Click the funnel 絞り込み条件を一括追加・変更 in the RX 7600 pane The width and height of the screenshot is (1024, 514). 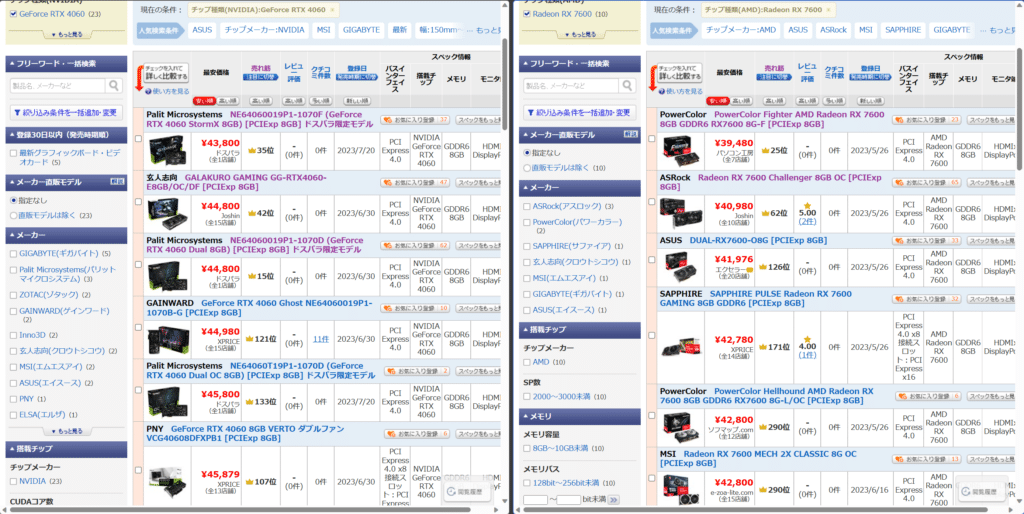[x=579, y=112]
